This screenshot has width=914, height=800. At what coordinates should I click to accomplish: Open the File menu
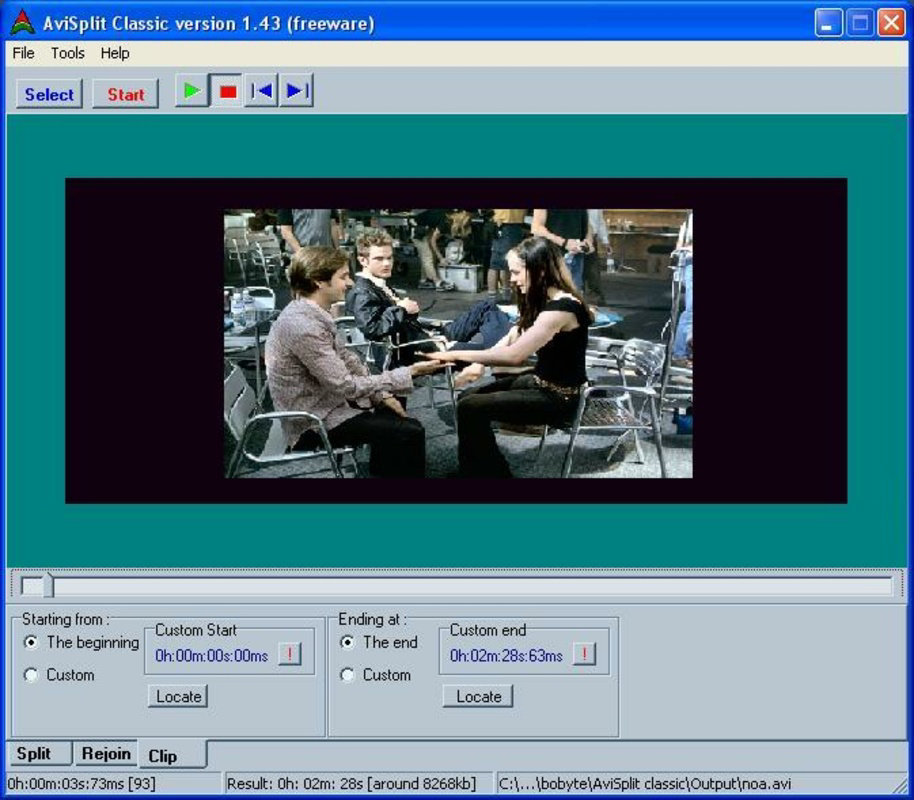coord(23,53)
